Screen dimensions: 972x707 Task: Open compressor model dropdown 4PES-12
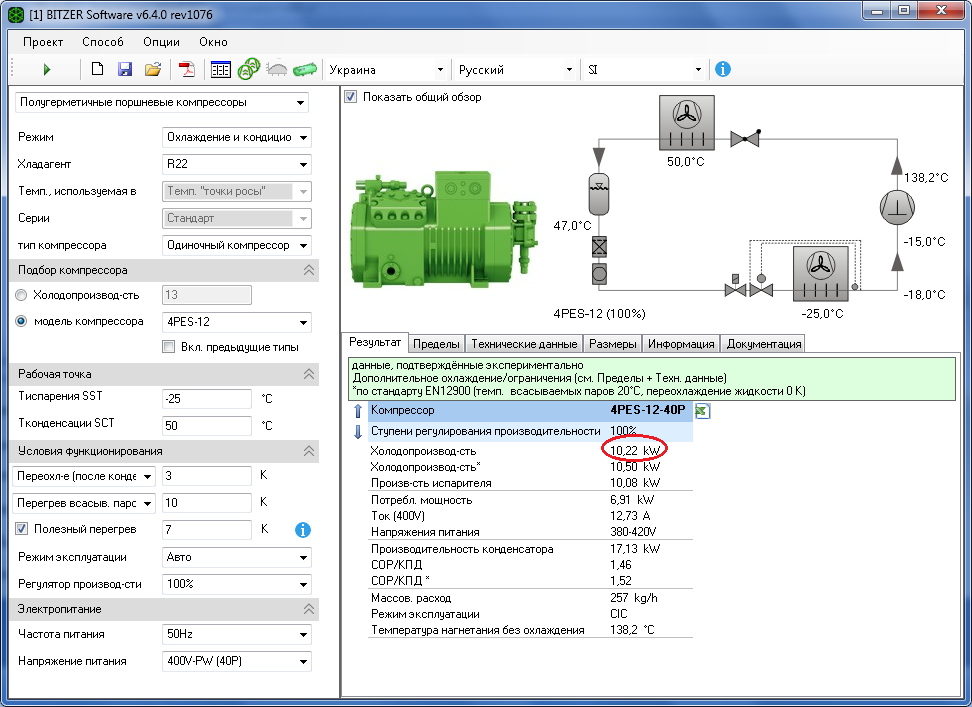236,322
